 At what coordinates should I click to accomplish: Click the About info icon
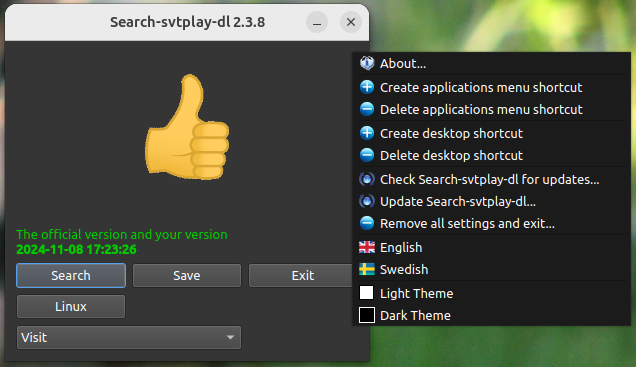pyautogui.click(x=367, y=63)
